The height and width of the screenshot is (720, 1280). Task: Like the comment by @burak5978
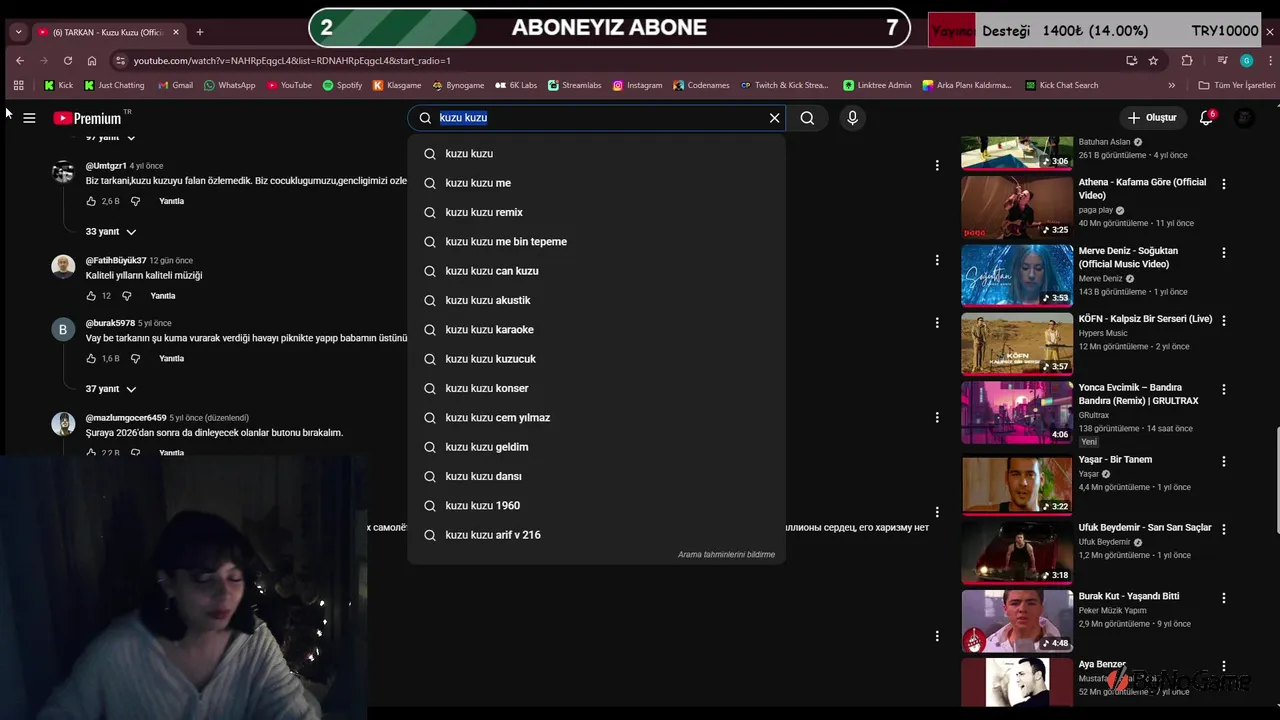tap(91, 358)
